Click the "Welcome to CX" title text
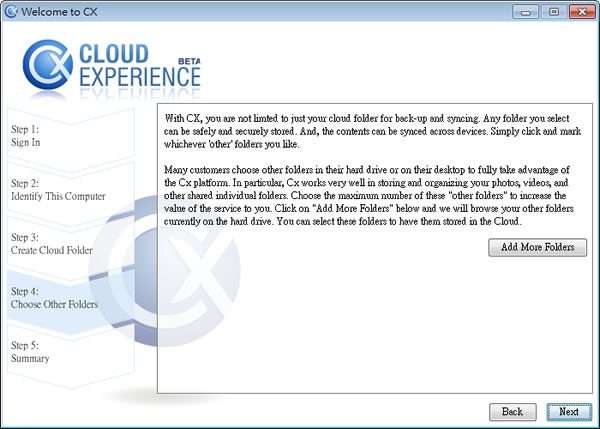 [x=59, y=12]
